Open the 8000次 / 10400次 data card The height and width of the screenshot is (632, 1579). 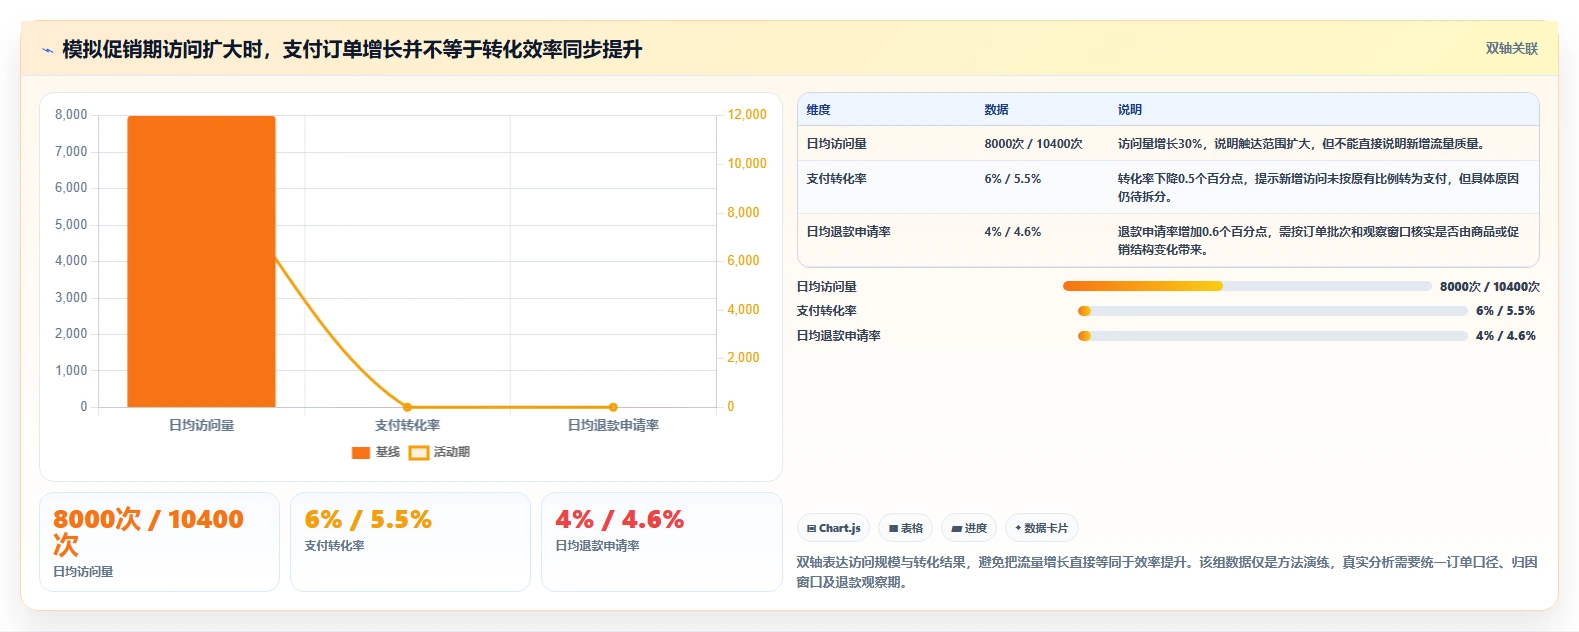click(x=159, y=542)
